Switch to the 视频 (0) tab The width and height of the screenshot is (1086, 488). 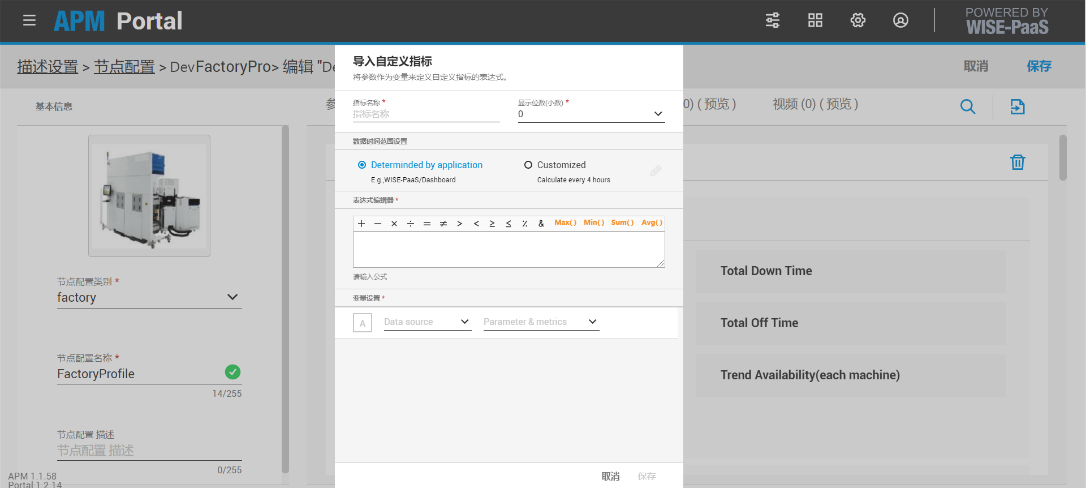pos(815,104)
